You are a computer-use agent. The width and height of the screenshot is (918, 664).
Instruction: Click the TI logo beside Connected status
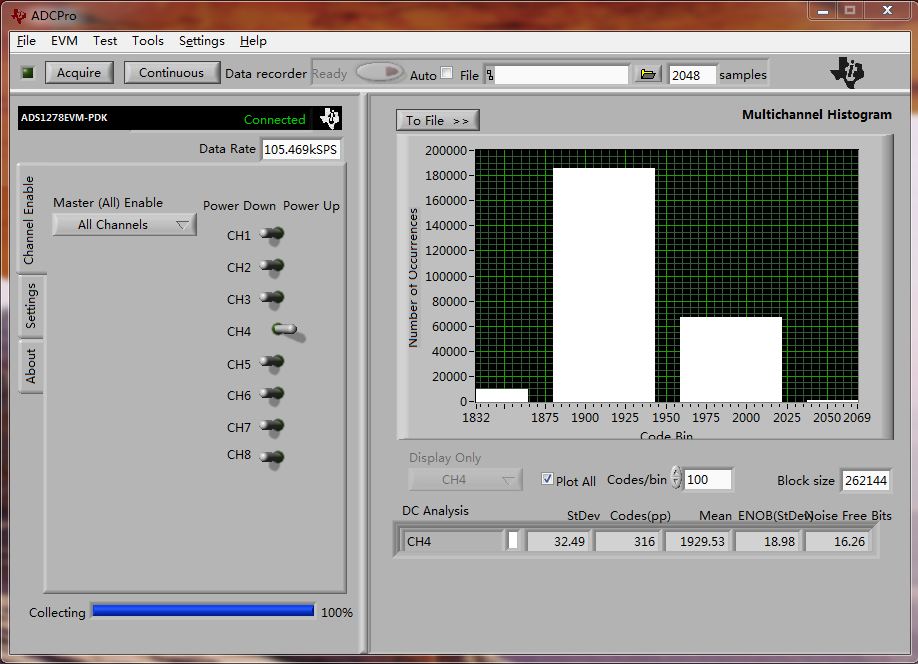pos(330,118)
